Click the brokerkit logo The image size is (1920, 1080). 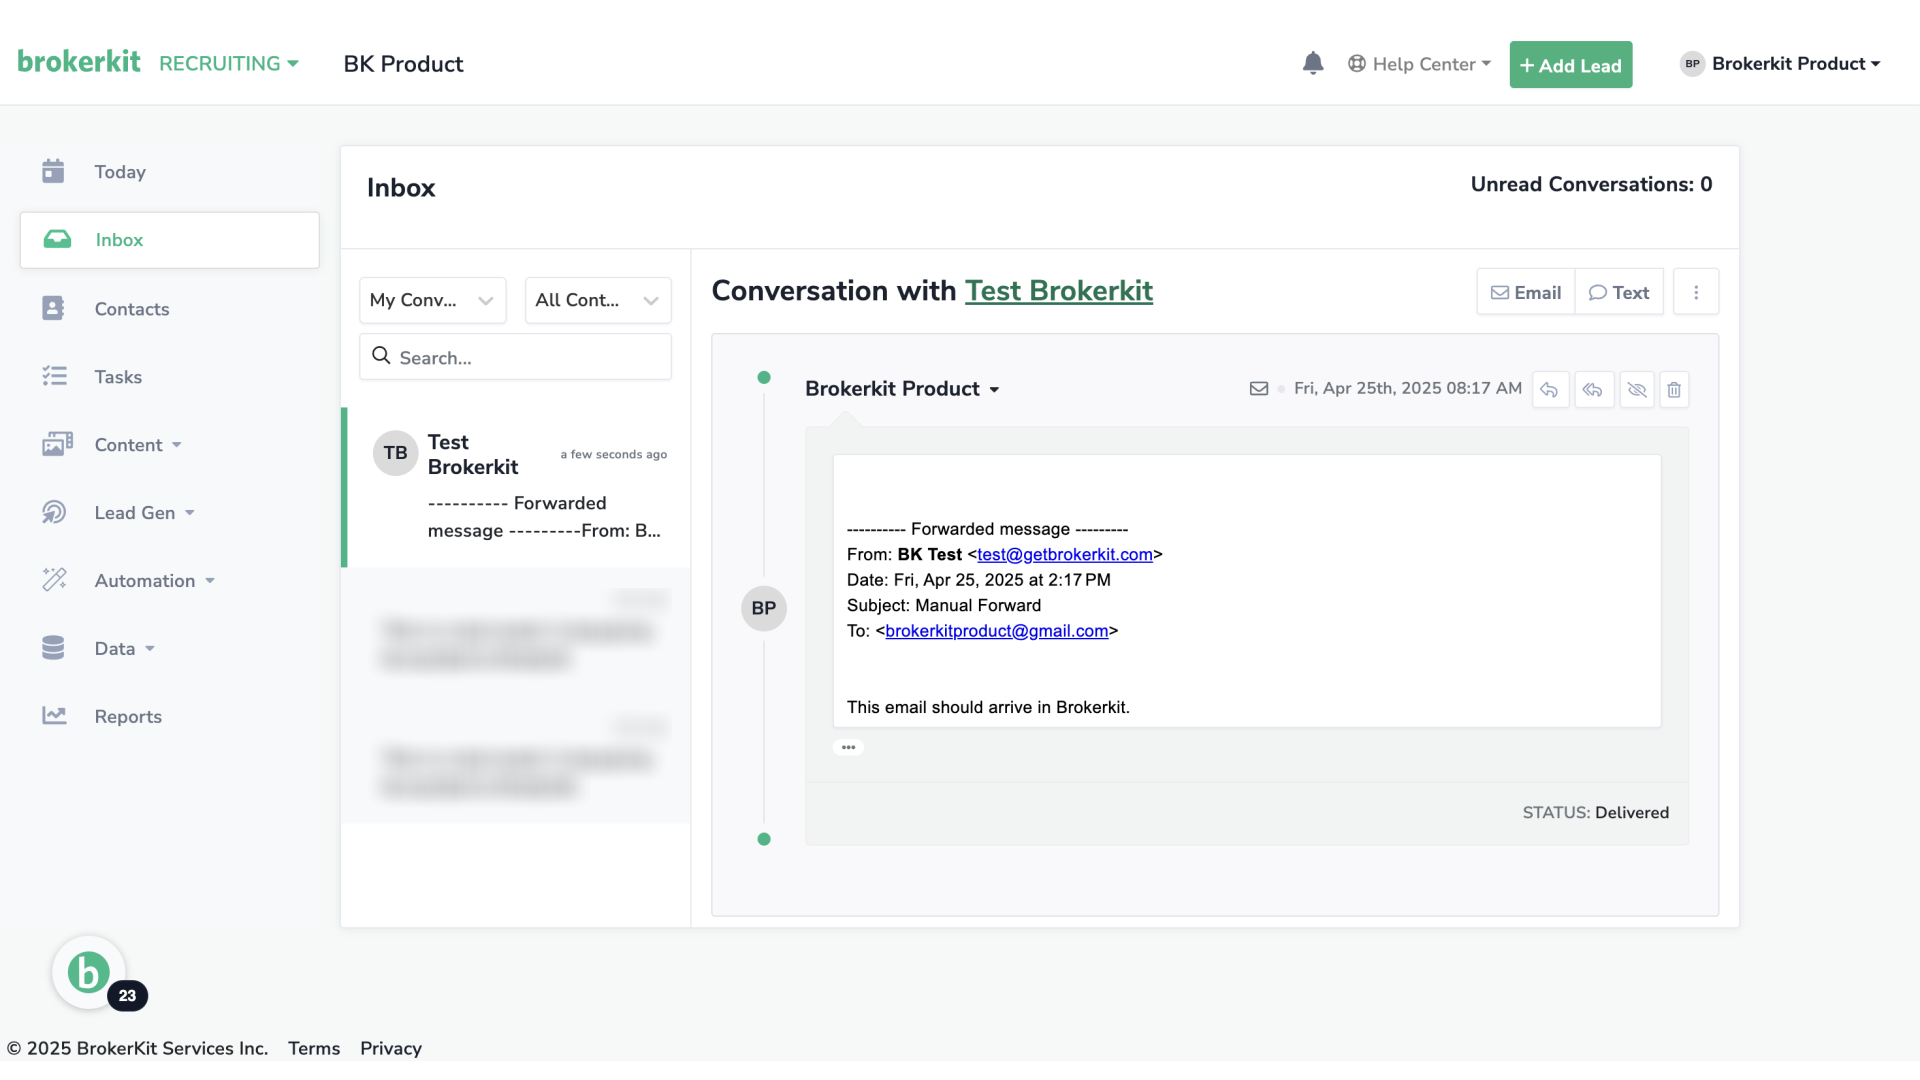[x=79, y=62]
